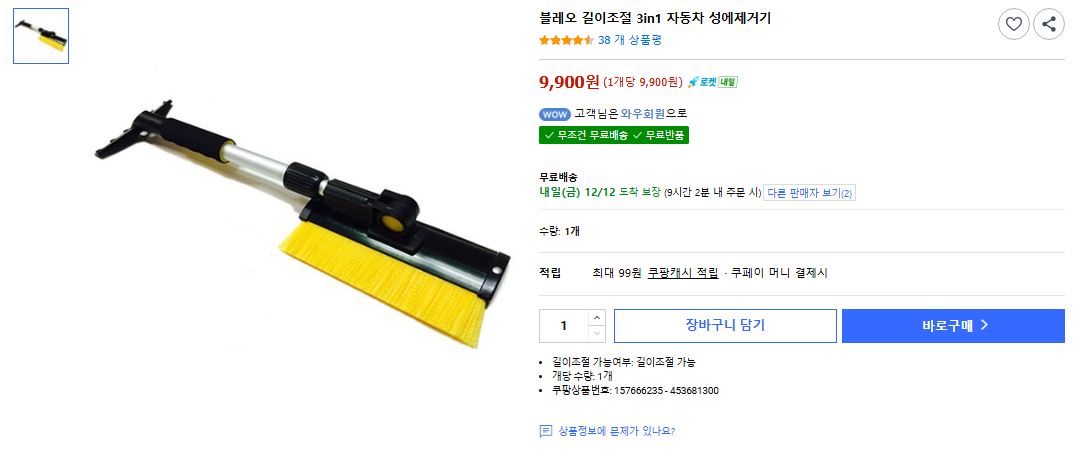Image resolution: width=1079 pixels, height=450 pixels.
Task: Click the star rating icons
Action: tap(566, 40)
